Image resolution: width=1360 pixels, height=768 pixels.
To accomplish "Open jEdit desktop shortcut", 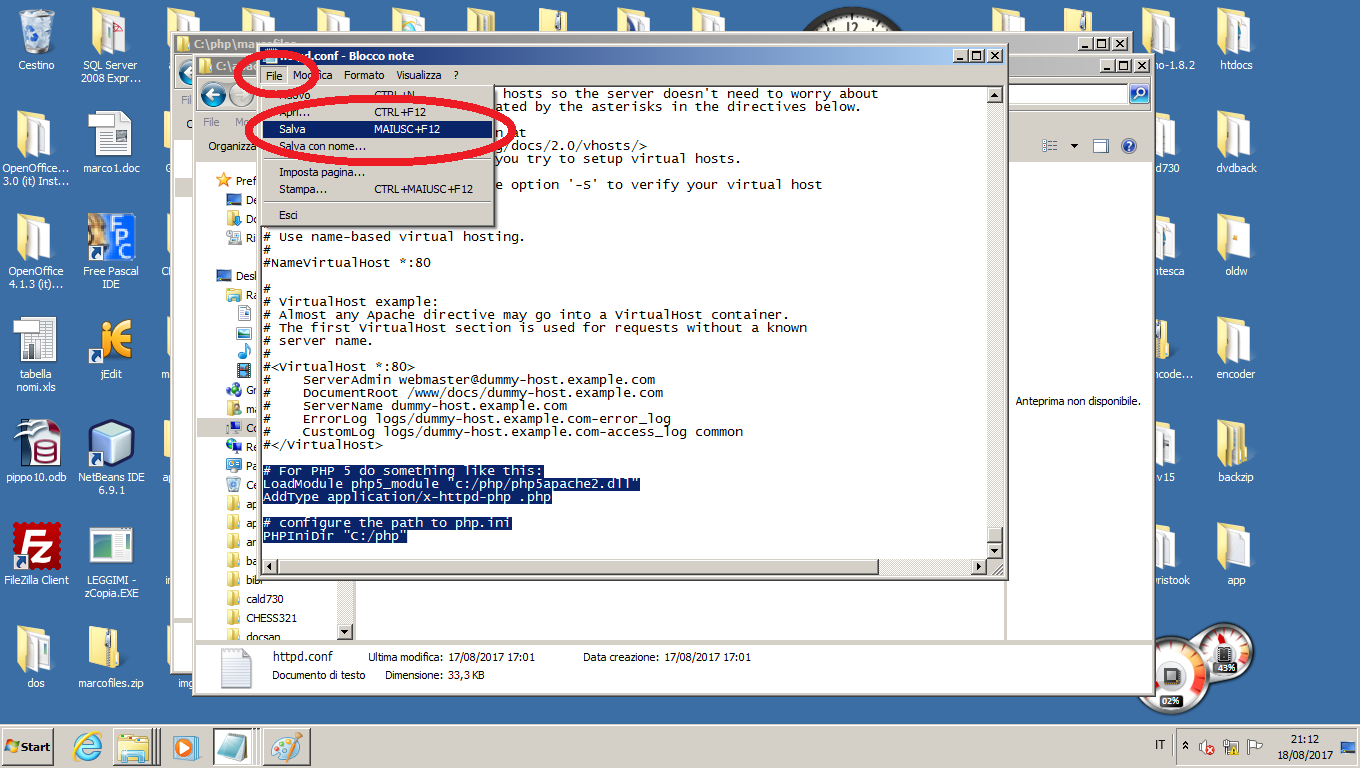I will [x=111, y=344].
